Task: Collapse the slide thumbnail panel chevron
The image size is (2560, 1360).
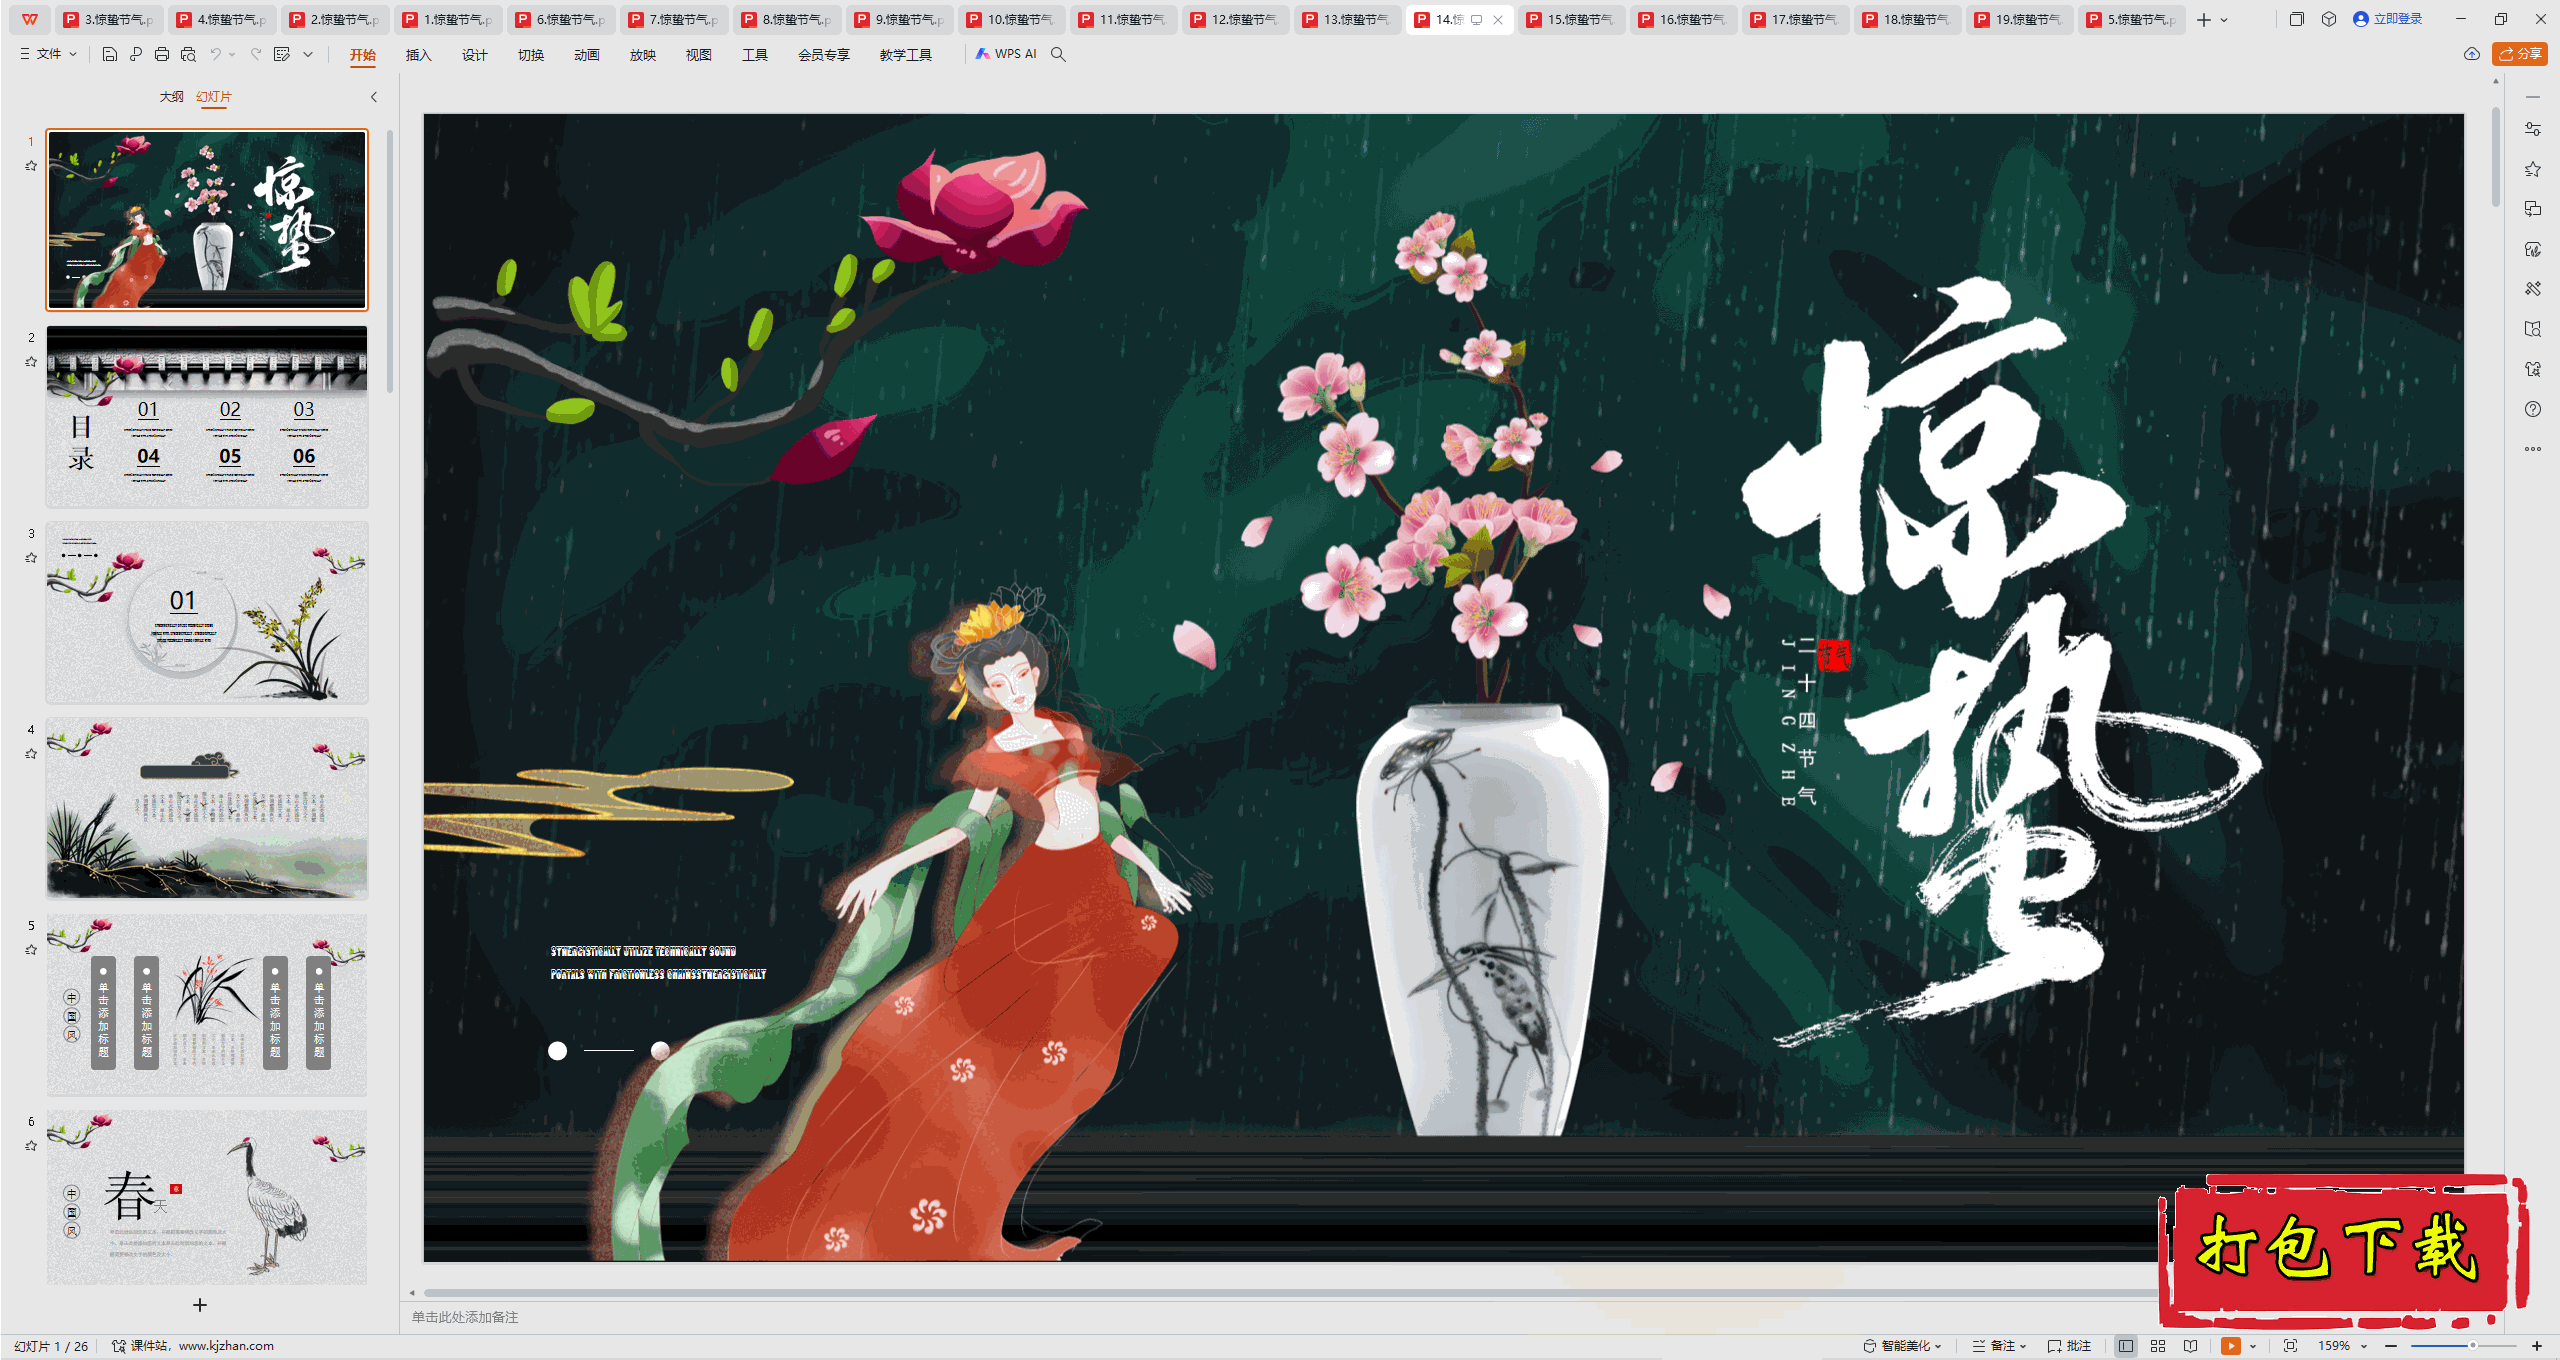Action: pyautogui.click(x=374, y=97)
